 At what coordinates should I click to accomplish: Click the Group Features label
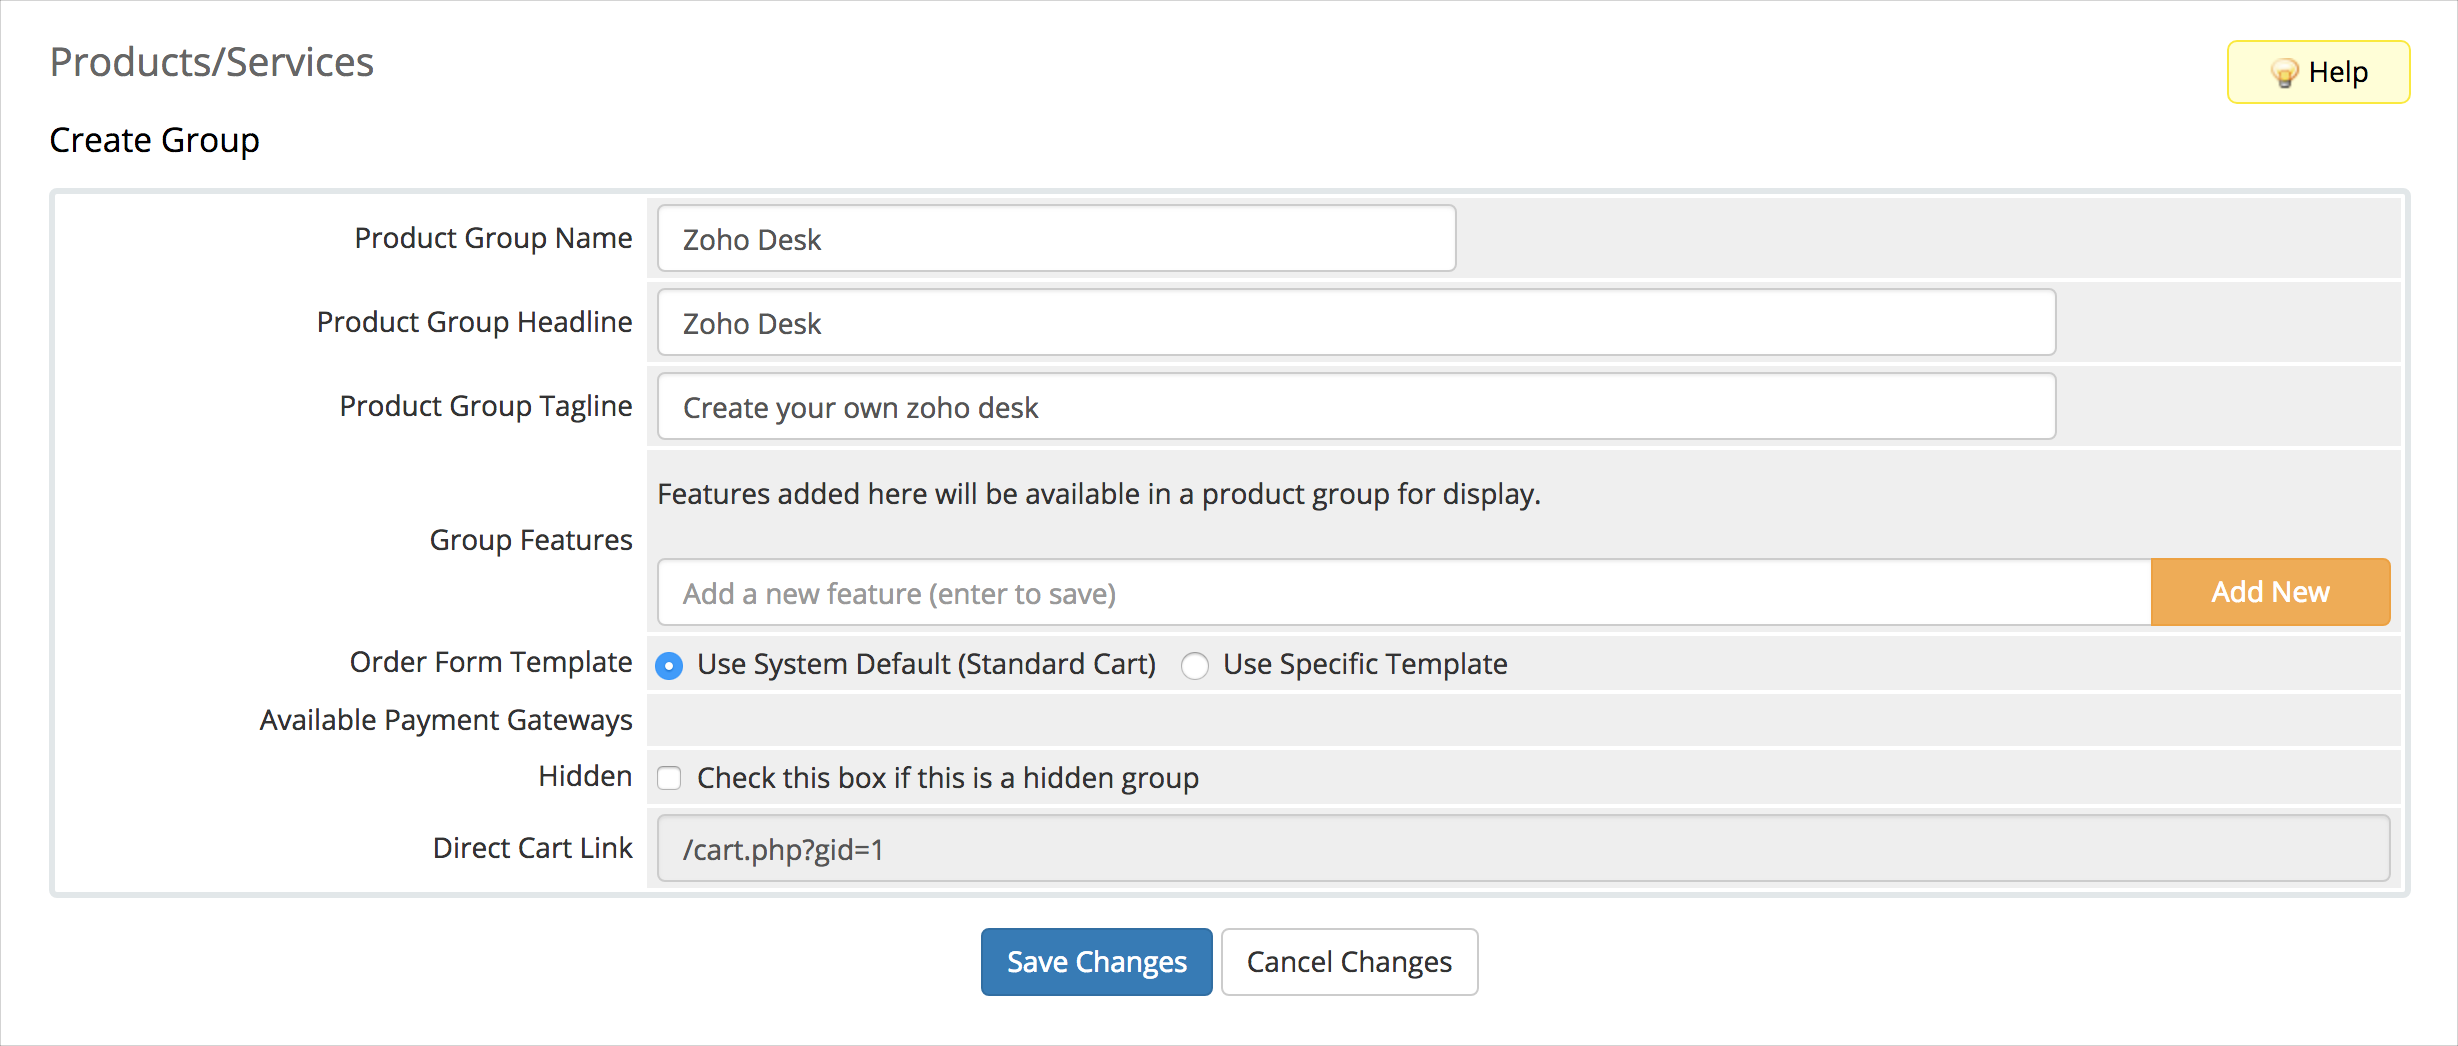[x=531, y=540]
